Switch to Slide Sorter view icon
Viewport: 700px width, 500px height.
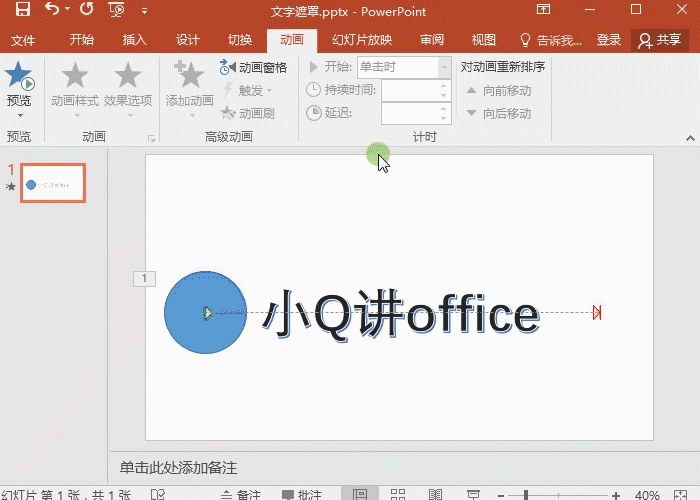[x=398, y=494]
